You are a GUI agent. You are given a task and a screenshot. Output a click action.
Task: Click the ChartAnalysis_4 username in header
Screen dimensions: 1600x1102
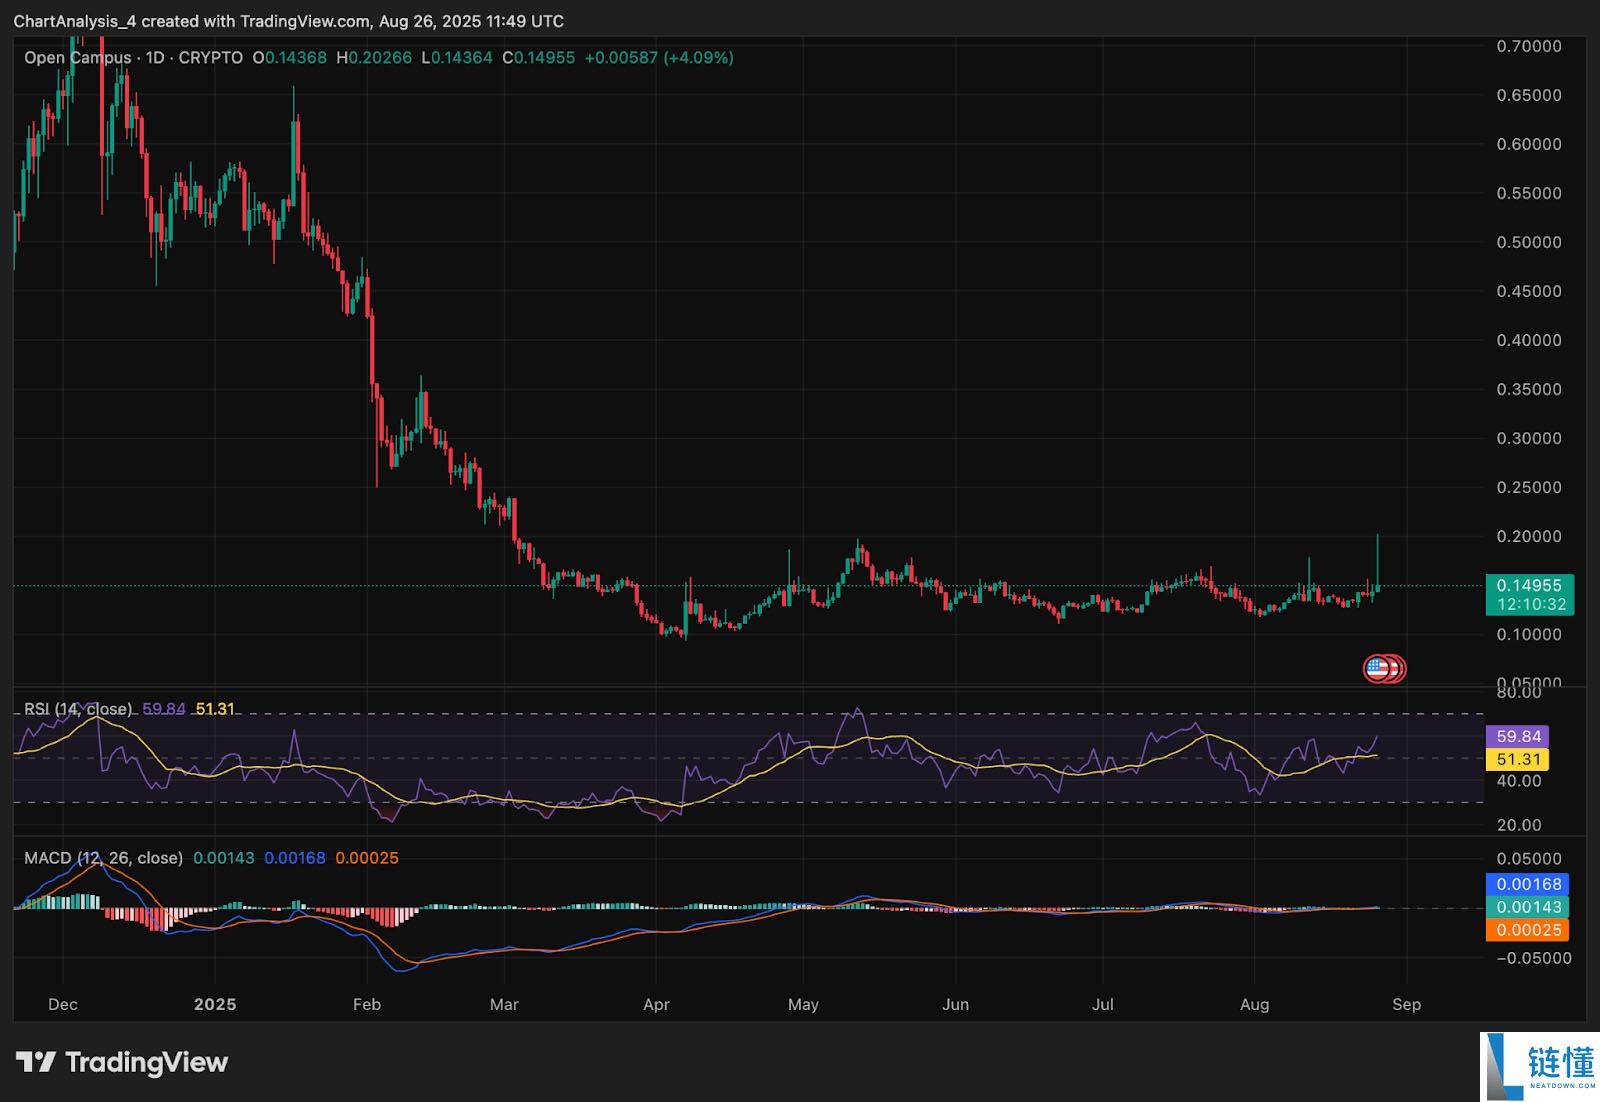[x=74, y=21]
